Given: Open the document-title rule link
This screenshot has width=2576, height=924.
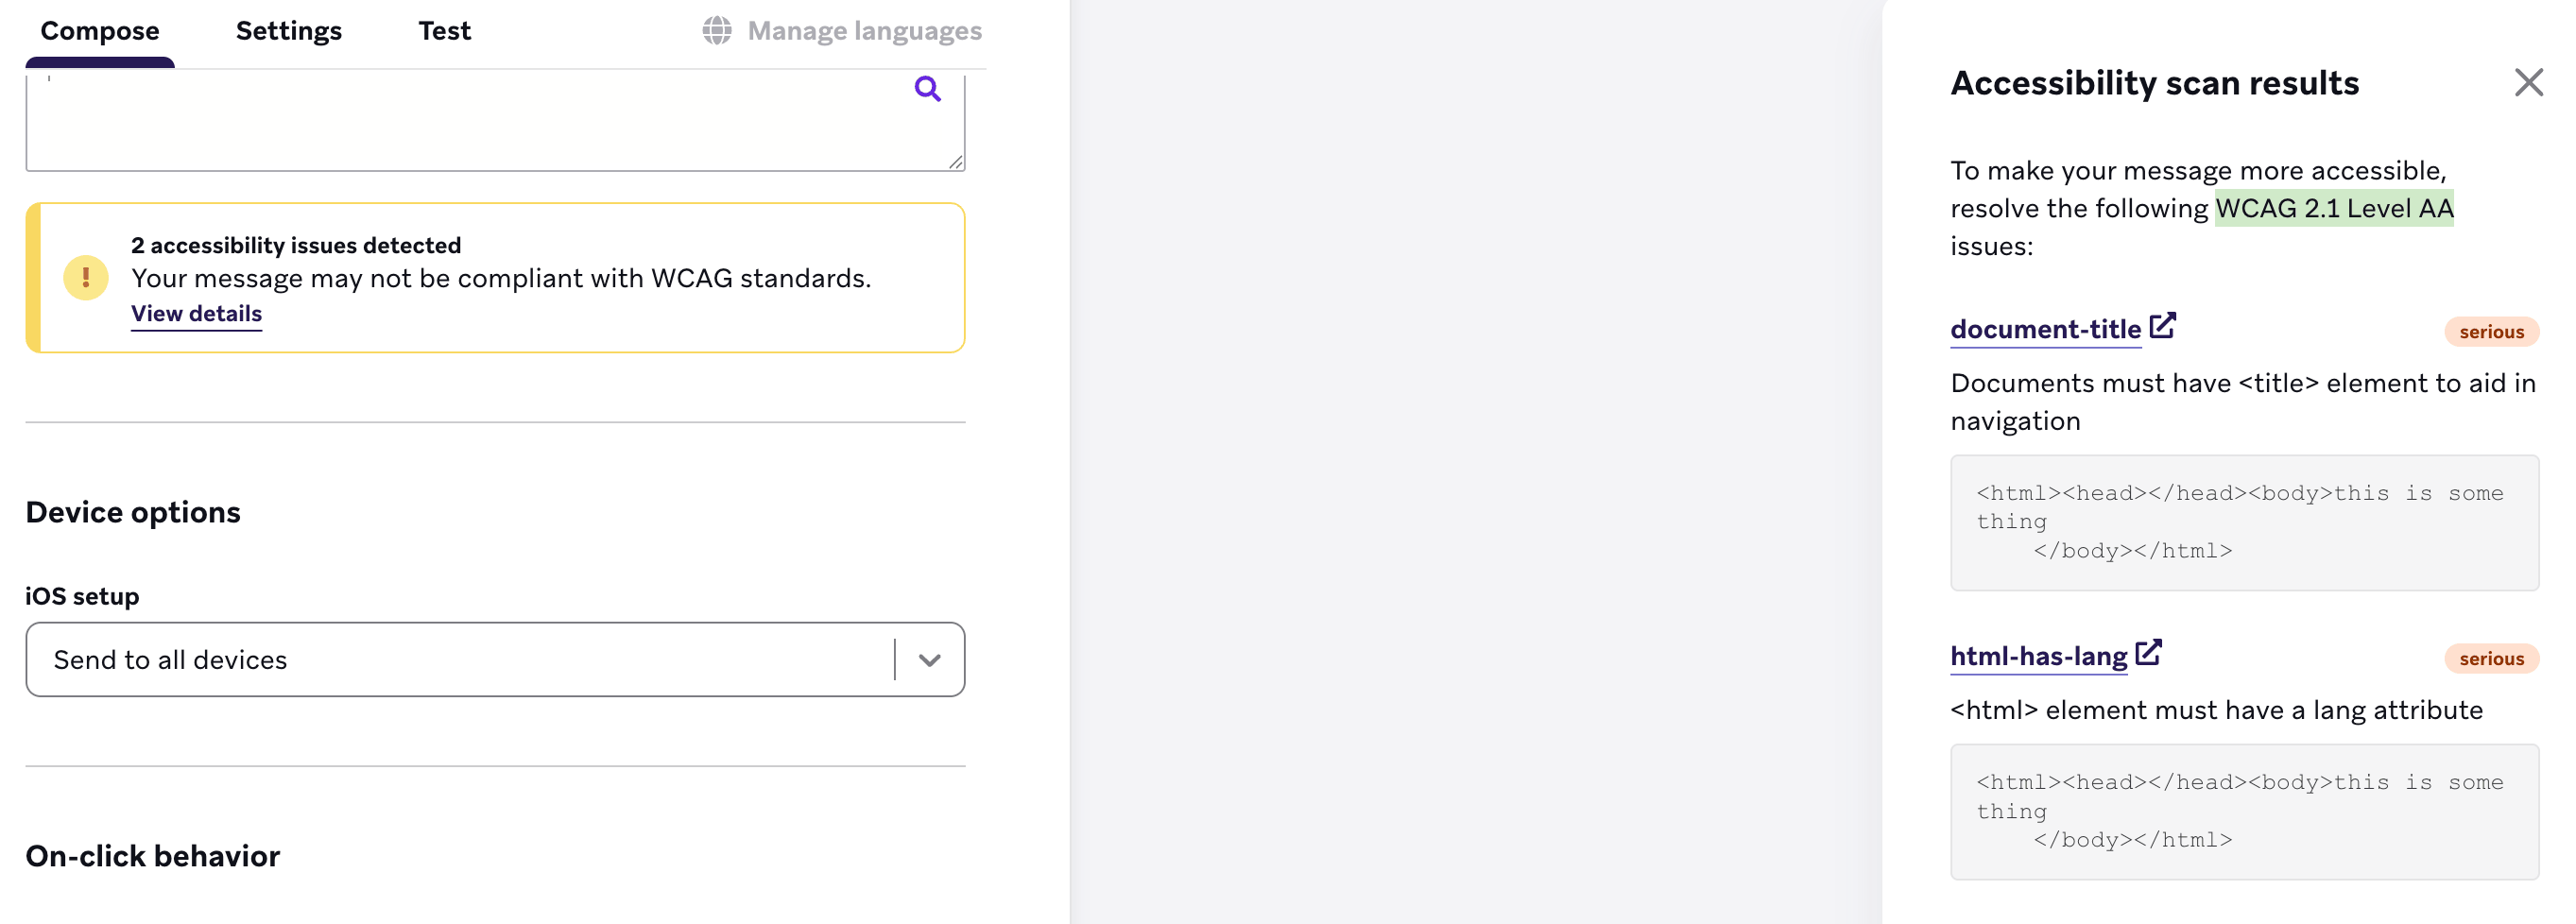Looking at the screenshot, I should pyautogui.click(x=2045, y=329).
